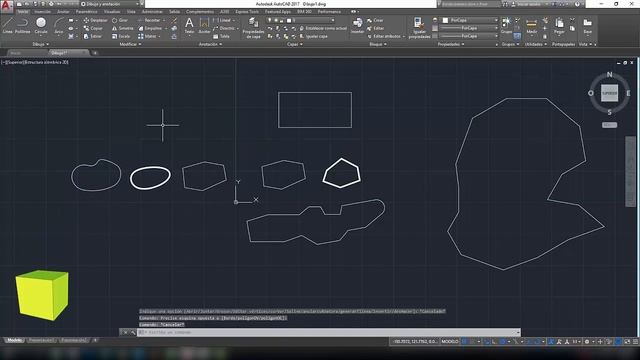
Task: Click the Empalme (fillet) tool
Action: point(150,28)
